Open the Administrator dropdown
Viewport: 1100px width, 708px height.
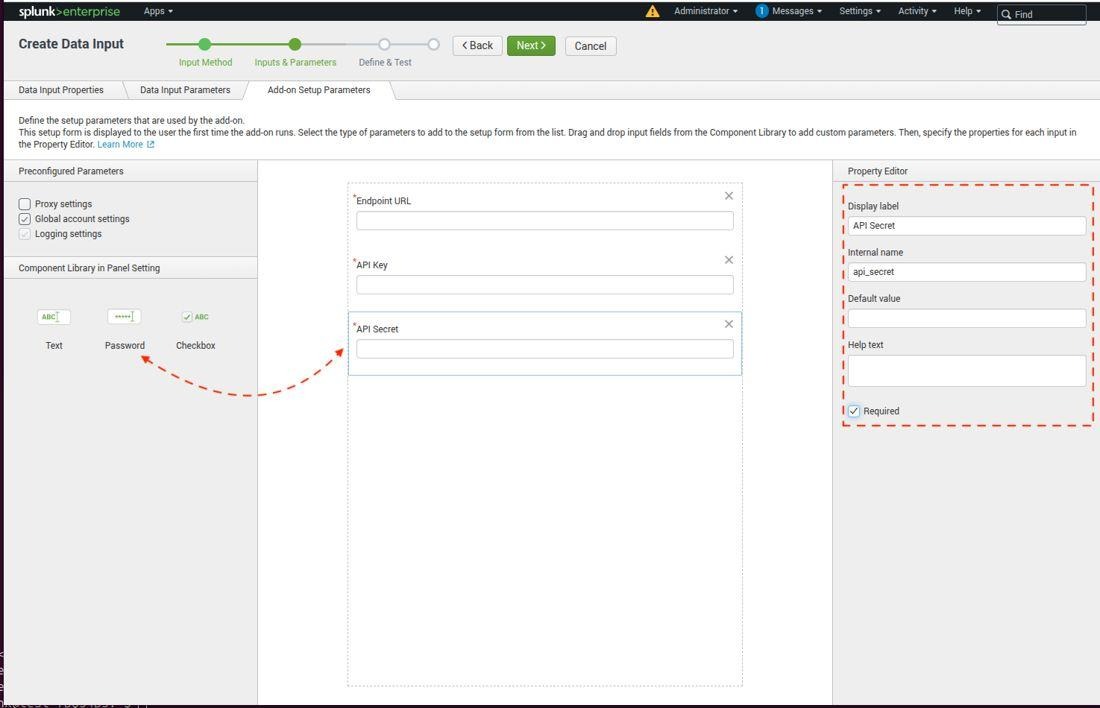[x=706, y=11]
